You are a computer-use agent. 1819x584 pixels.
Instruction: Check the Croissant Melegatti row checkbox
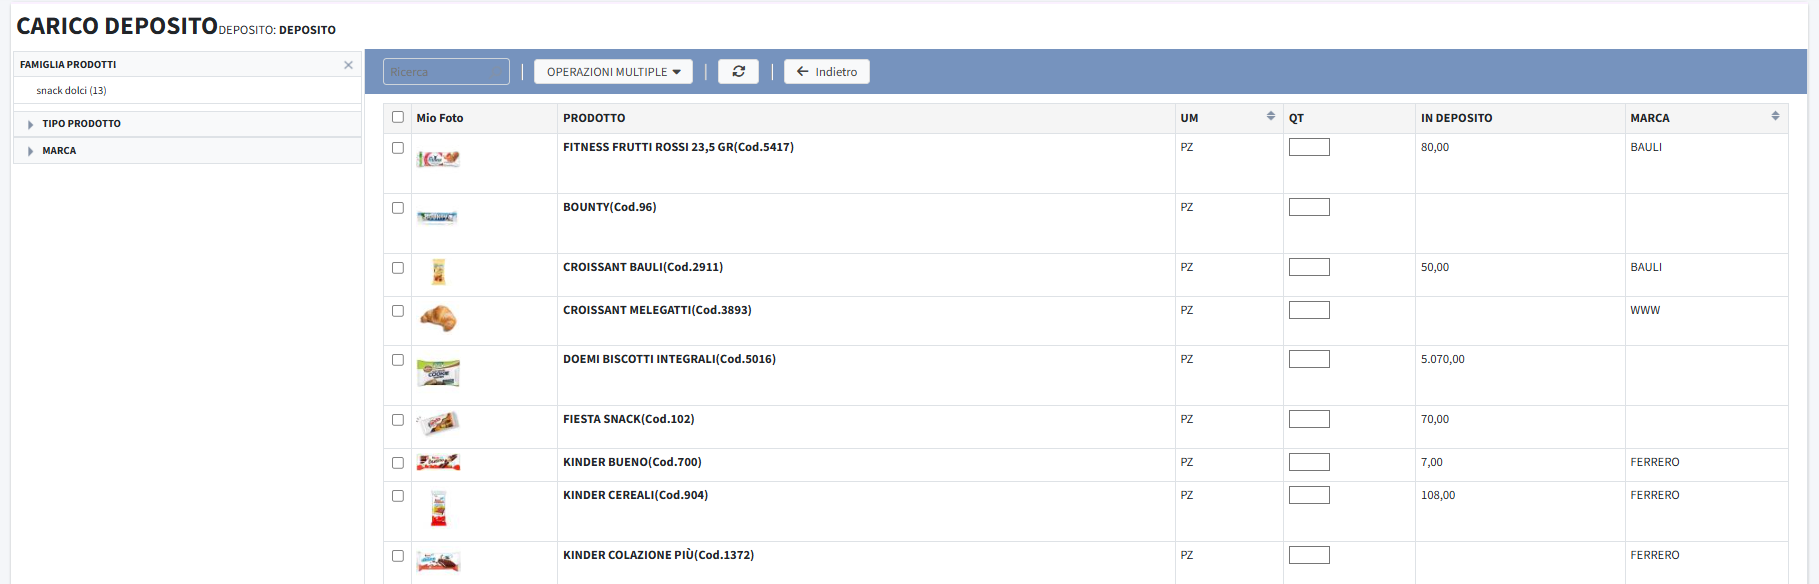pyautogui.click(x=398, y=311)
